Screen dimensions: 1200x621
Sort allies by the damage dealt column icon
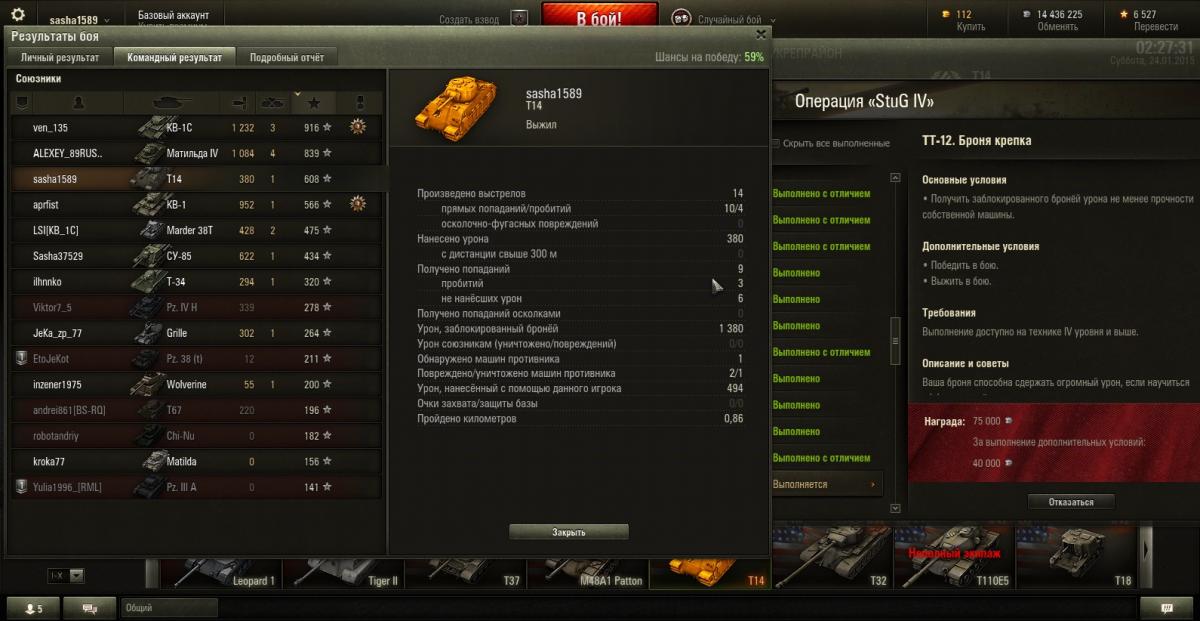239,103
